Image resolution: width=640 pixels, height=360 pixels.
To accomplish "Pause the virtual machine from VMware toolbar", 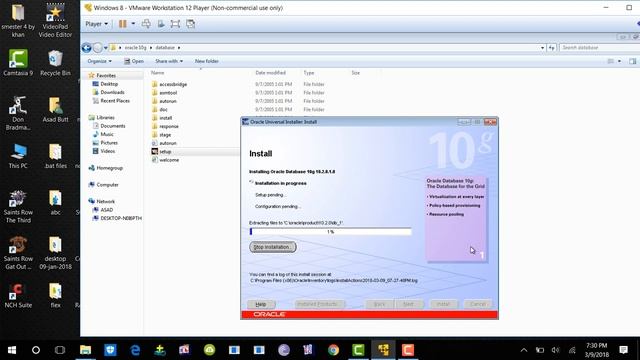I will tap(122, 24).
